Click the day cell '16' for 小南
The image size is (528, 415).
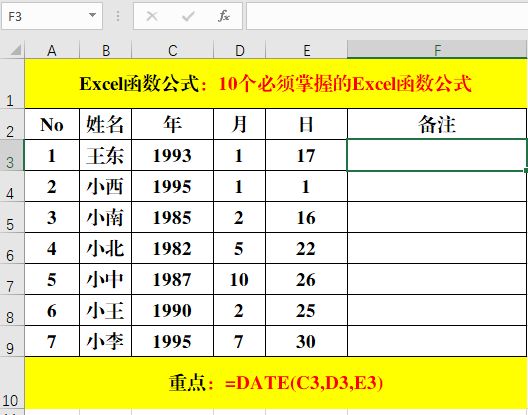pyautogui.click(x=306, y=217)
